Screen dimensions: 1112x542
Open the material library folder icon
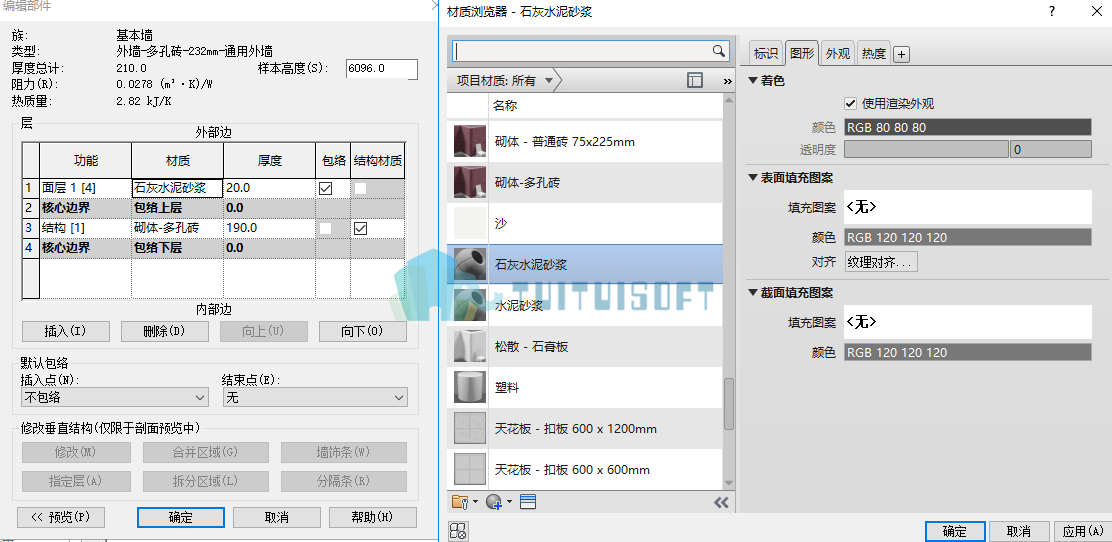[460, 502]
